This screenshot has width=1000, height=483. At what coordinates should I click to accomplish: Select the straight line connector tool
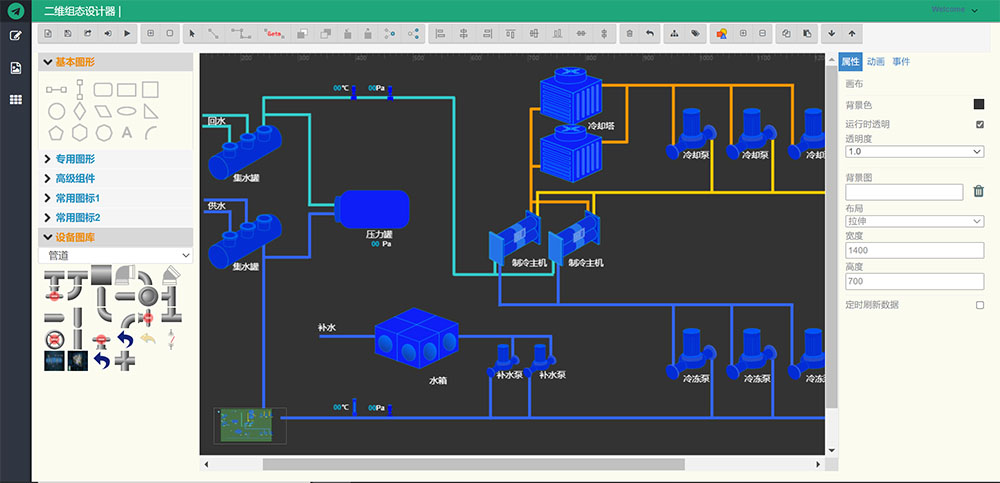tap(214, 33)
